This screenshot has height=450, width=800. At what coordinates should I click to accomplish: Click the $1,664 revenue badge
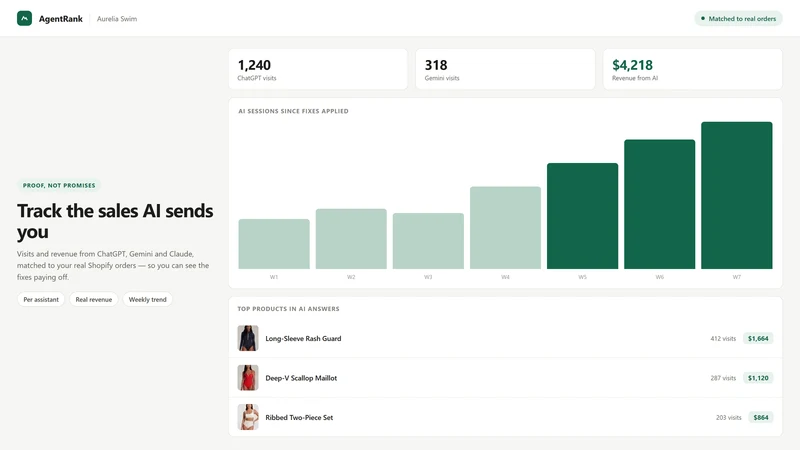coord(758,338)
